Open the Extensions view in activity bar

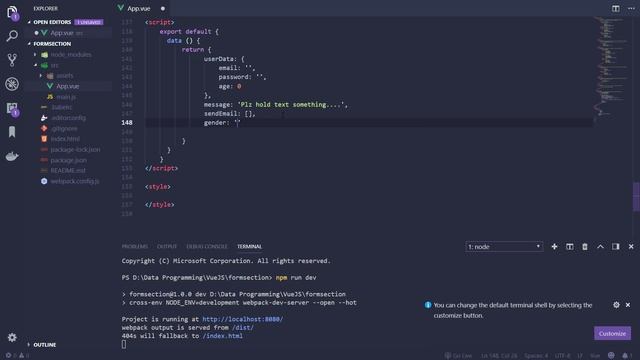[12, 109]
